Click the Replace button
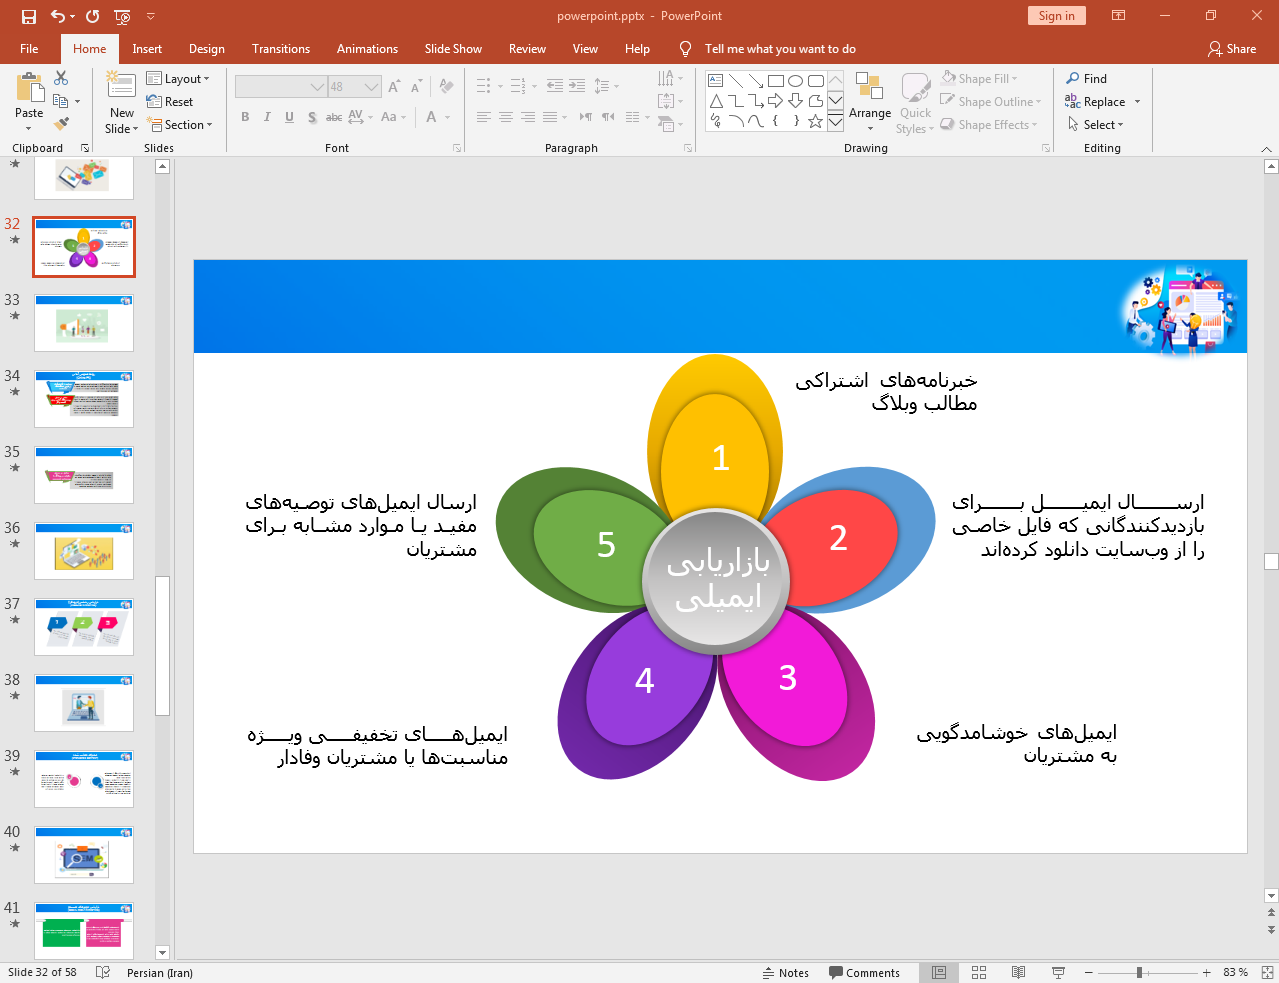1279x983 pixels. (x=1096, y=102)
